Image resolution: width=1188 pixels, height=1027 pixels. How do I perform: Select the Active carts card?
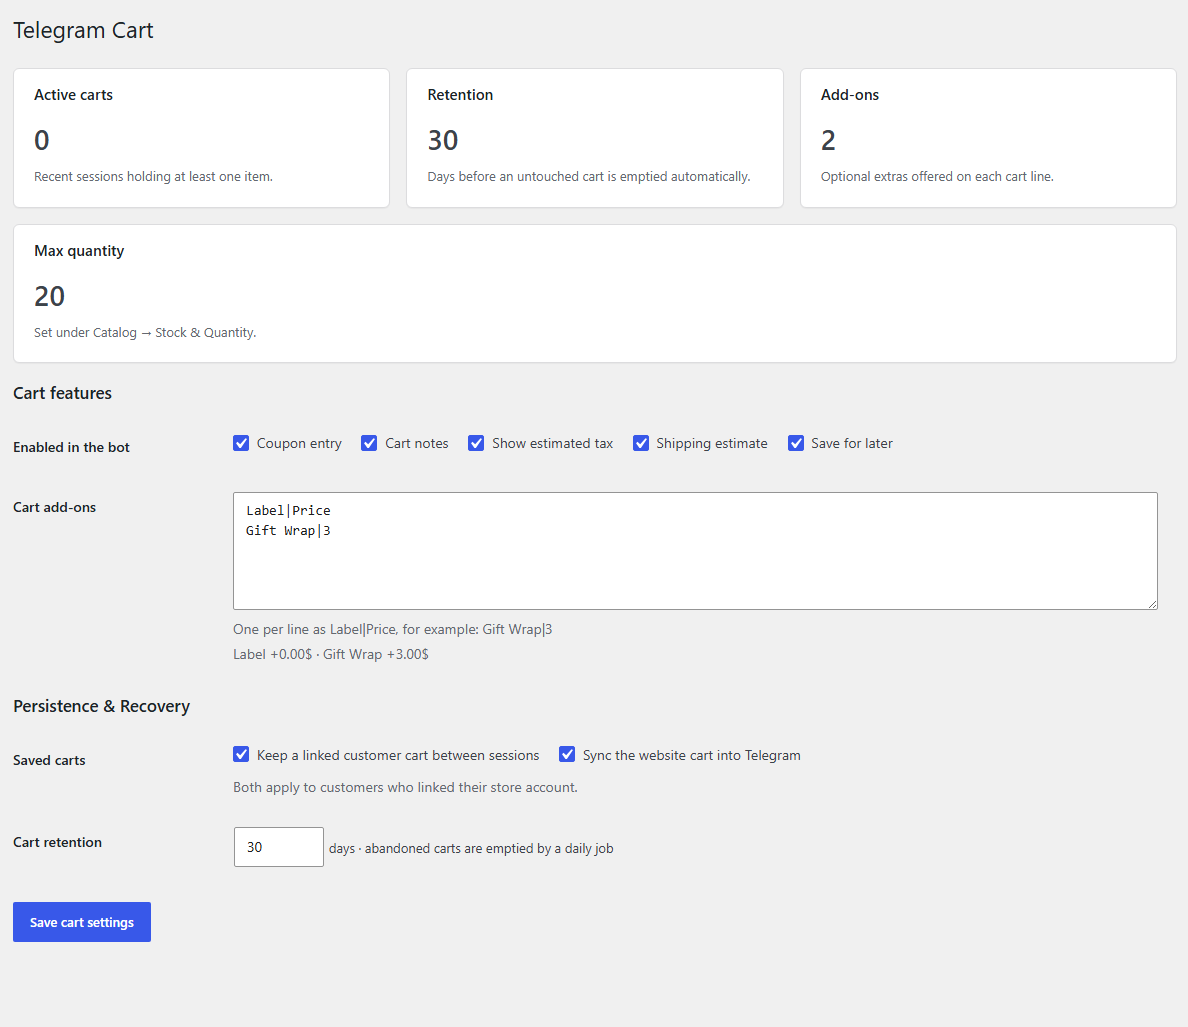click(x=202, y=138)
